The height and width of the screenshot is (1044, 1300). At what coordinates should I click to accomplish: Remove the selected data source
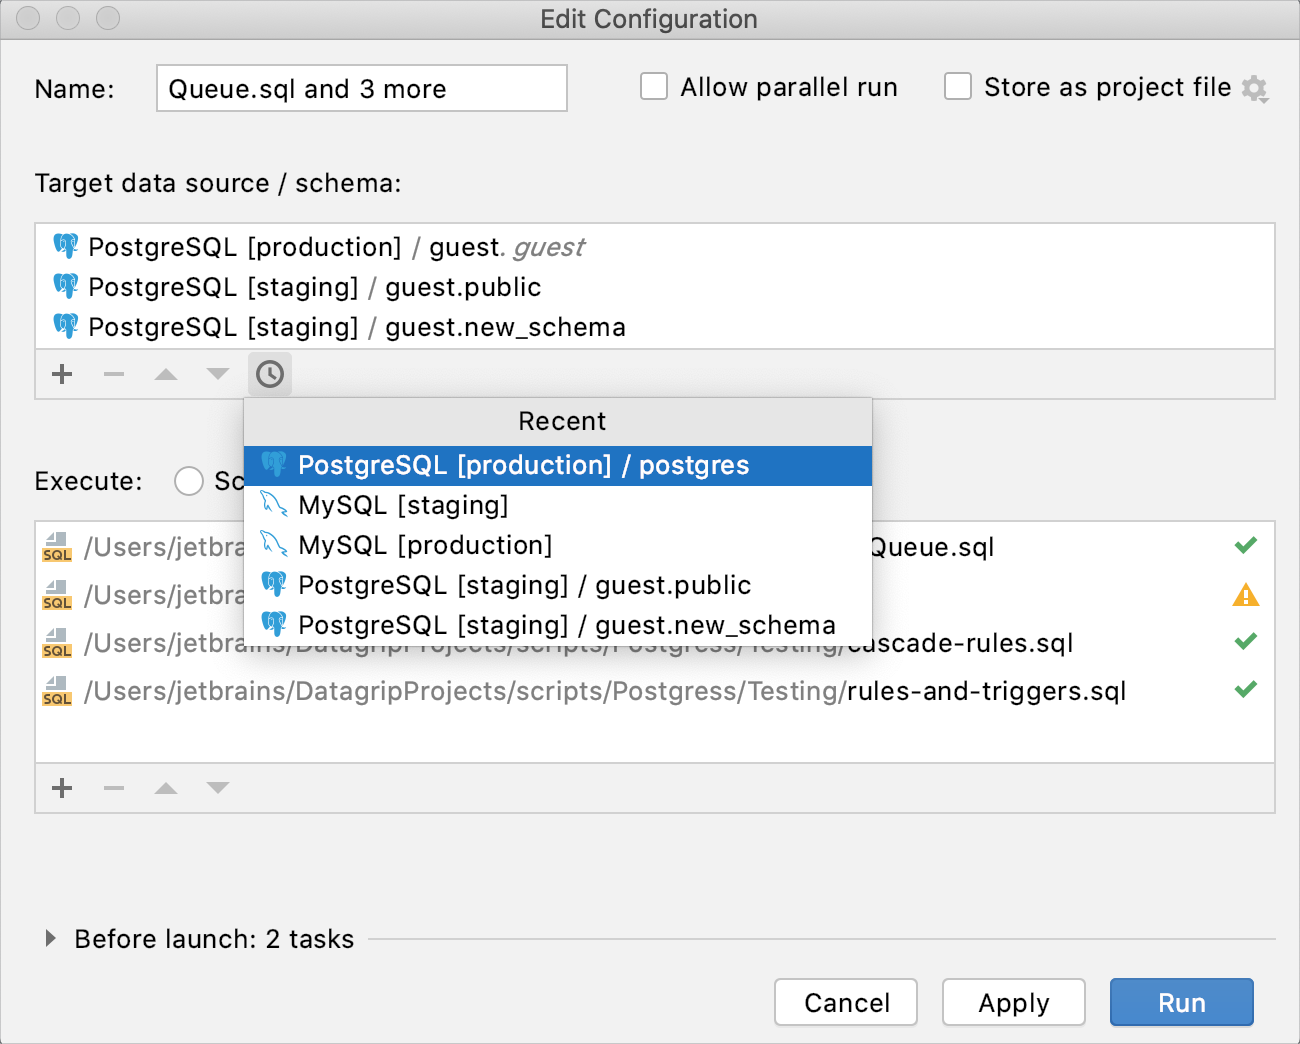coord(113,374)
